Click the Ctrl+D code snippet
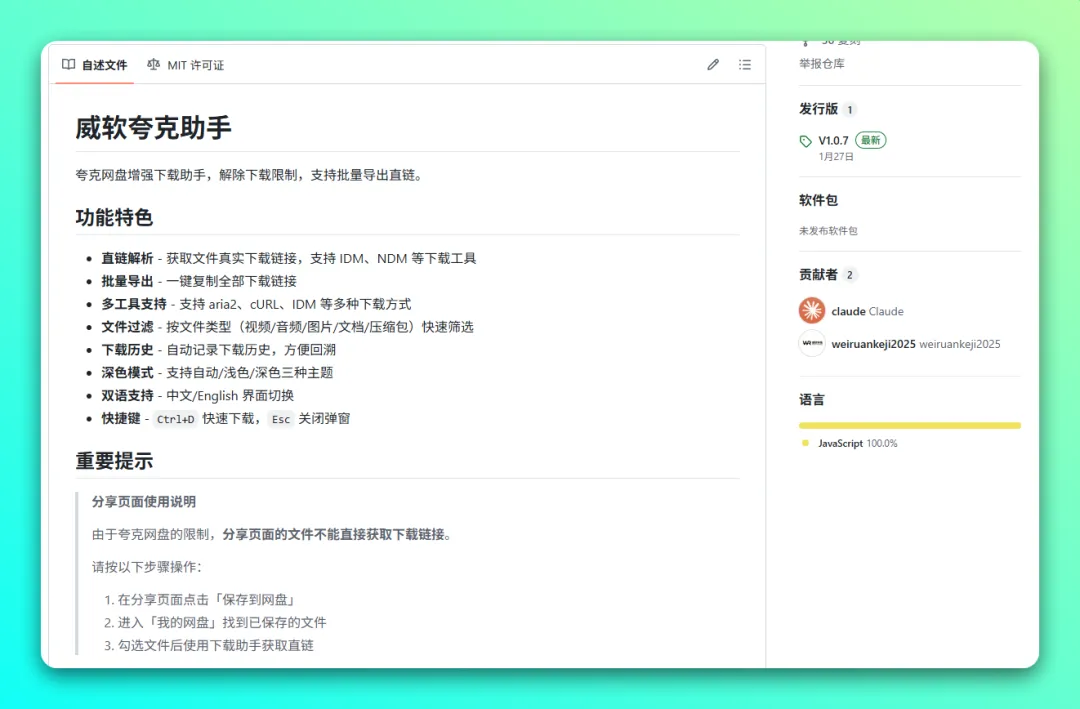Viewport: 1080px width, 709px height. [176, 419]
